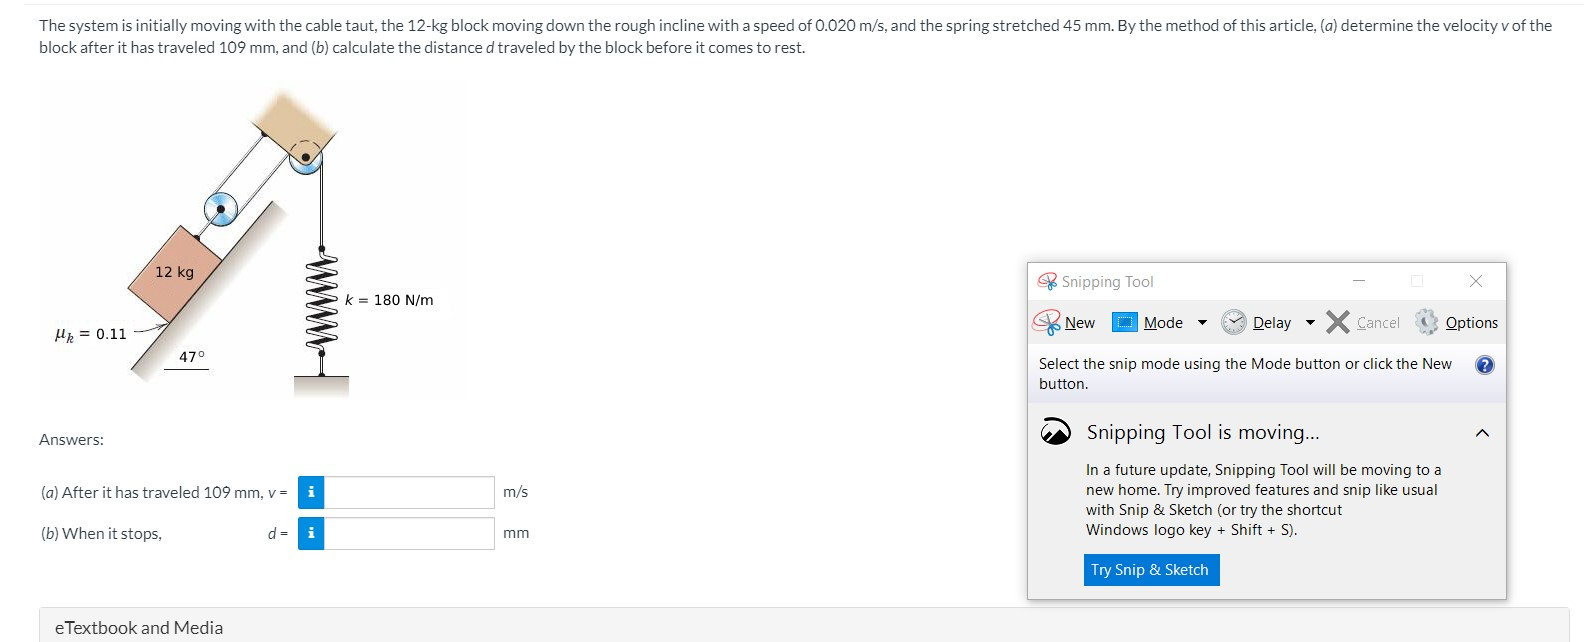Click info icon beside distance d field

point(311,533)
